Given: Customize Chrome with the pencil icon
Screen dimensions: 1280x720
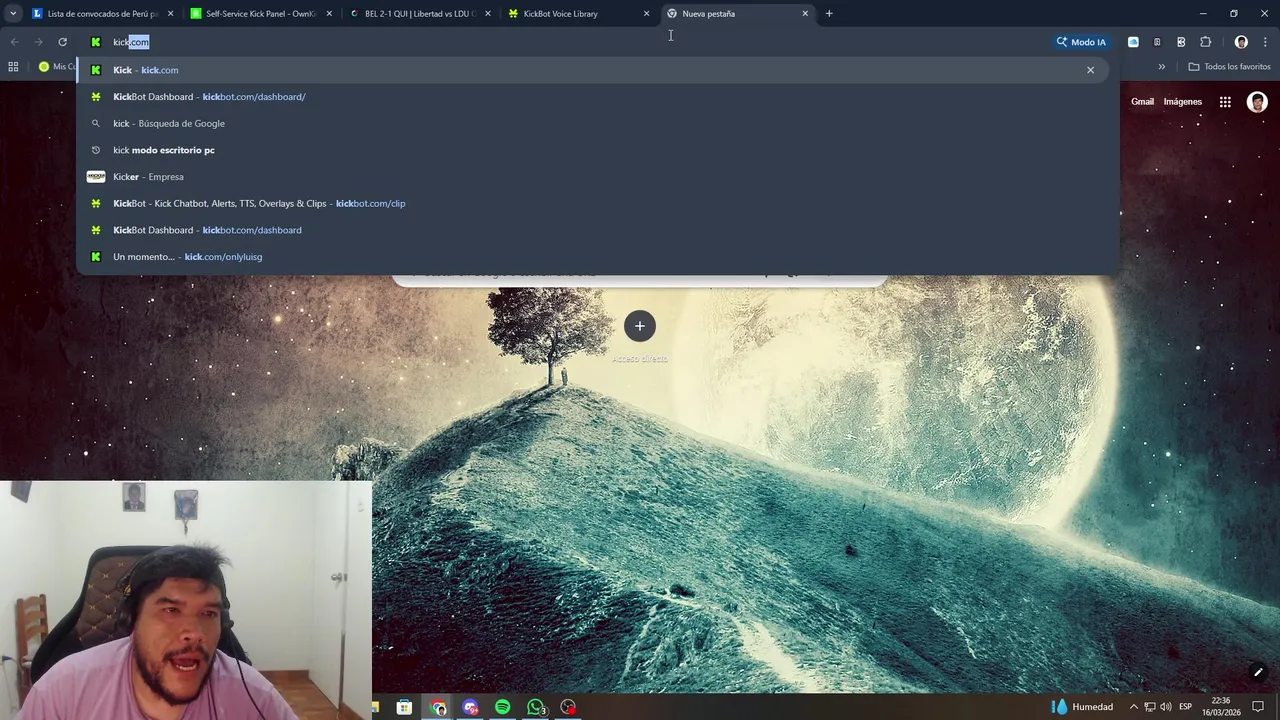Looking at the screenshot, I should [x=1258, y=672].
